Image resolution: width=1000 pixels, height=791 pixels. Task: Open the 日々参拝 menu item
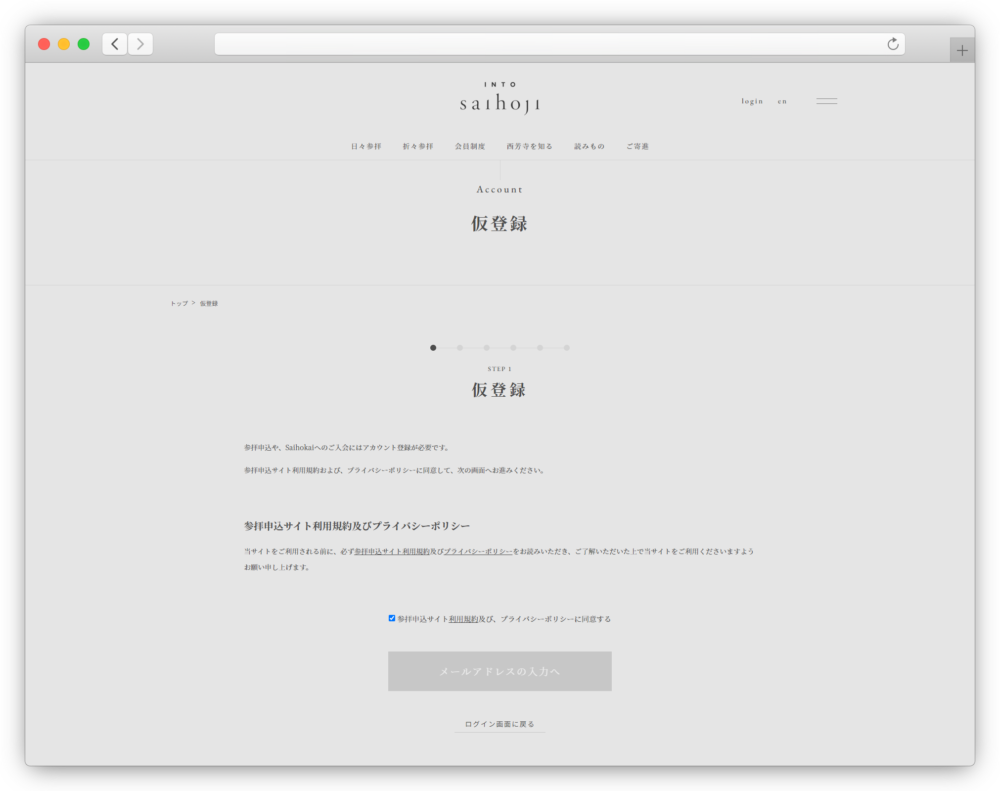tap(366, 146)
